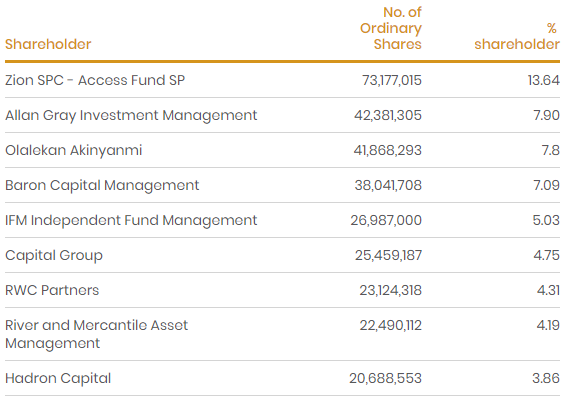This screenshot has height=398, width=568.
Task: Select the 7.09 percentage value
Action: pyautogui.click(x=546, y=185)
